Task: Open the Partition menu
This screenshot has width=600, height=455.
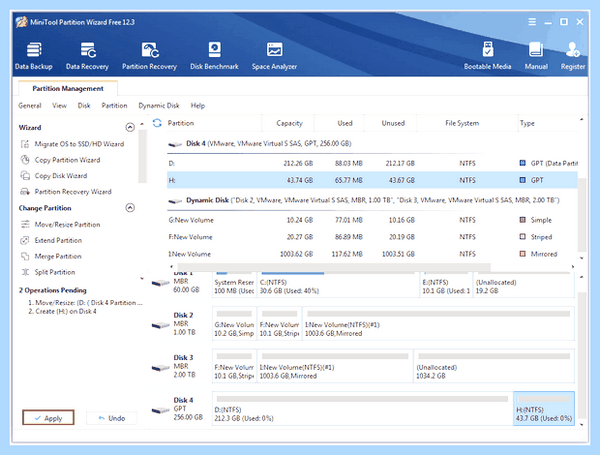Action: 114,105
